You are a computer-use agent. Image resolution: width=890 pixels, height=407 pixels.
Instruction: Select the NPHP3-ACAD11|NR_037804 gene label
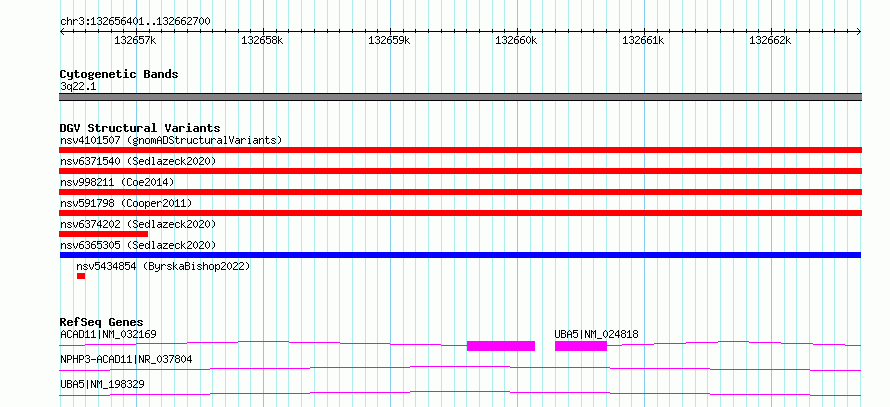pyautogui.click(x=126, y=359)
